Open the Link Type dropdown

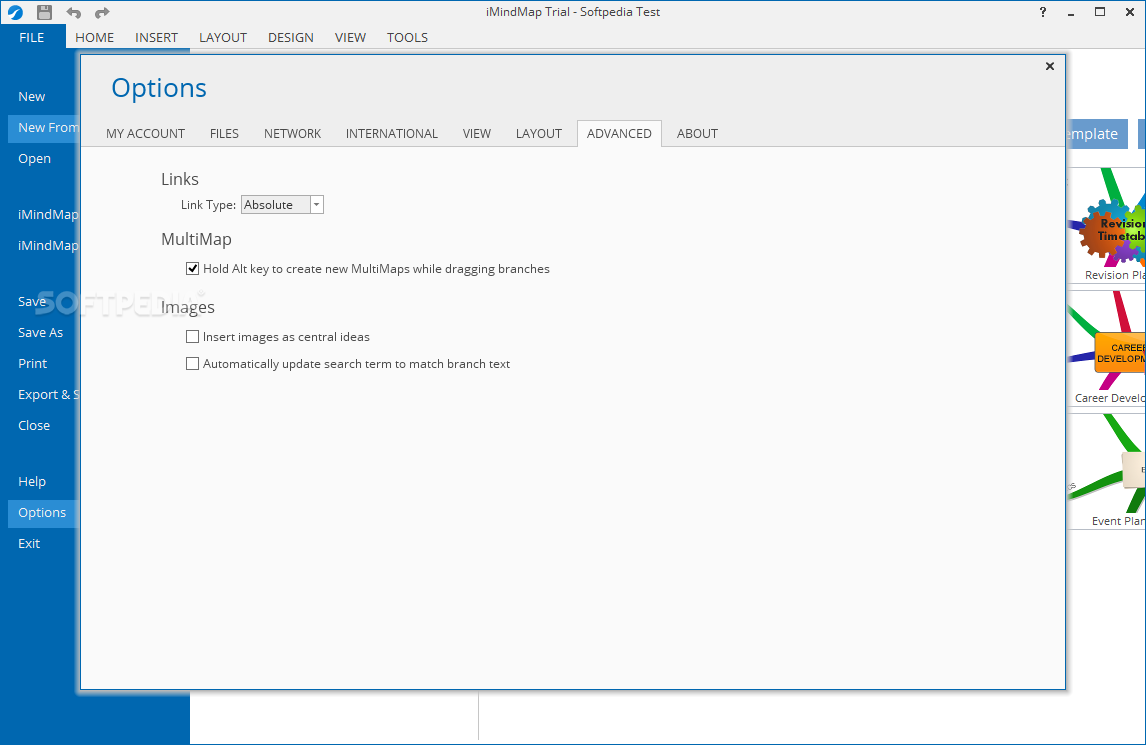click(x=316, y=205)
